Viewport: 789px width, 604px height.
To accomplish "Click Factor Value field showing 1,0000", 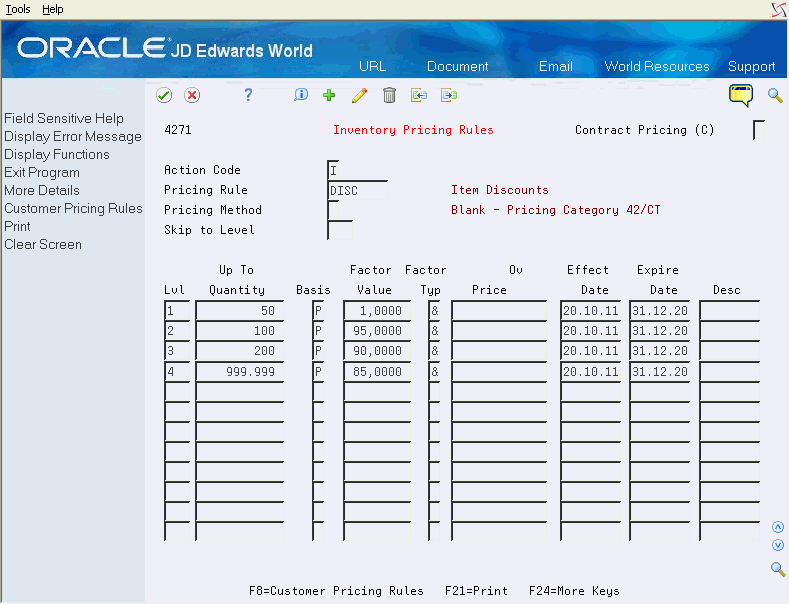I will tap(377, 311).
